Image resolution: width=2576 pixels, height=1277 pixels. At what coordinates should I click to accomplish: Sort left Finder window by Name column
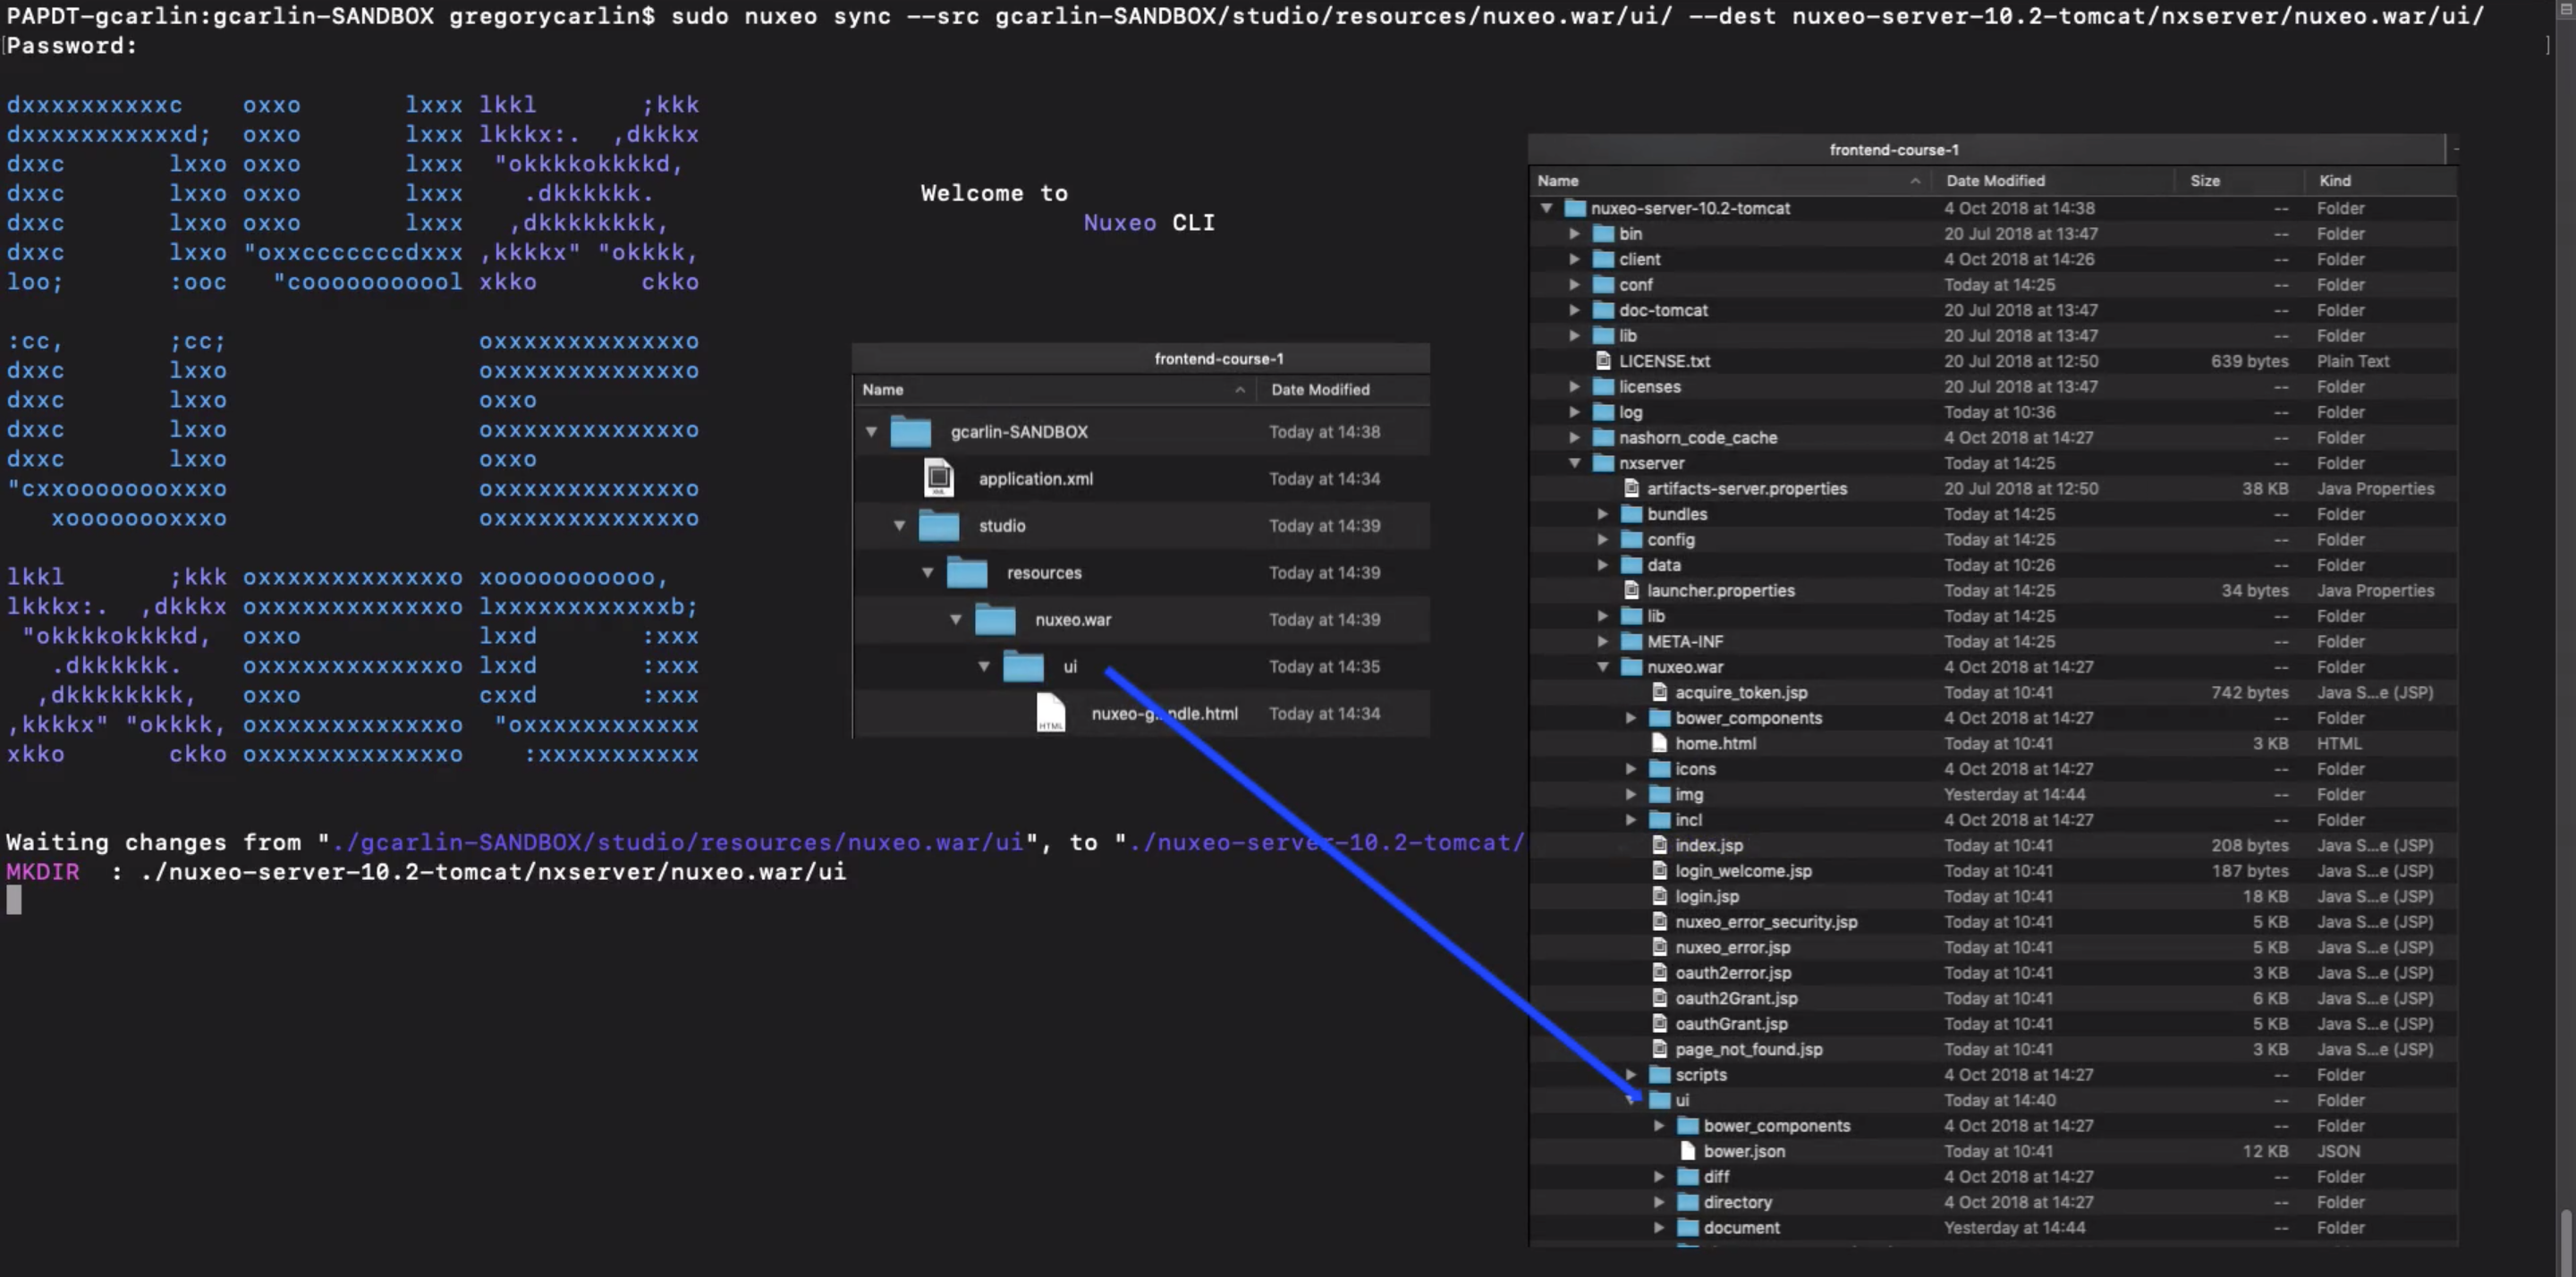coord(1054,389)
